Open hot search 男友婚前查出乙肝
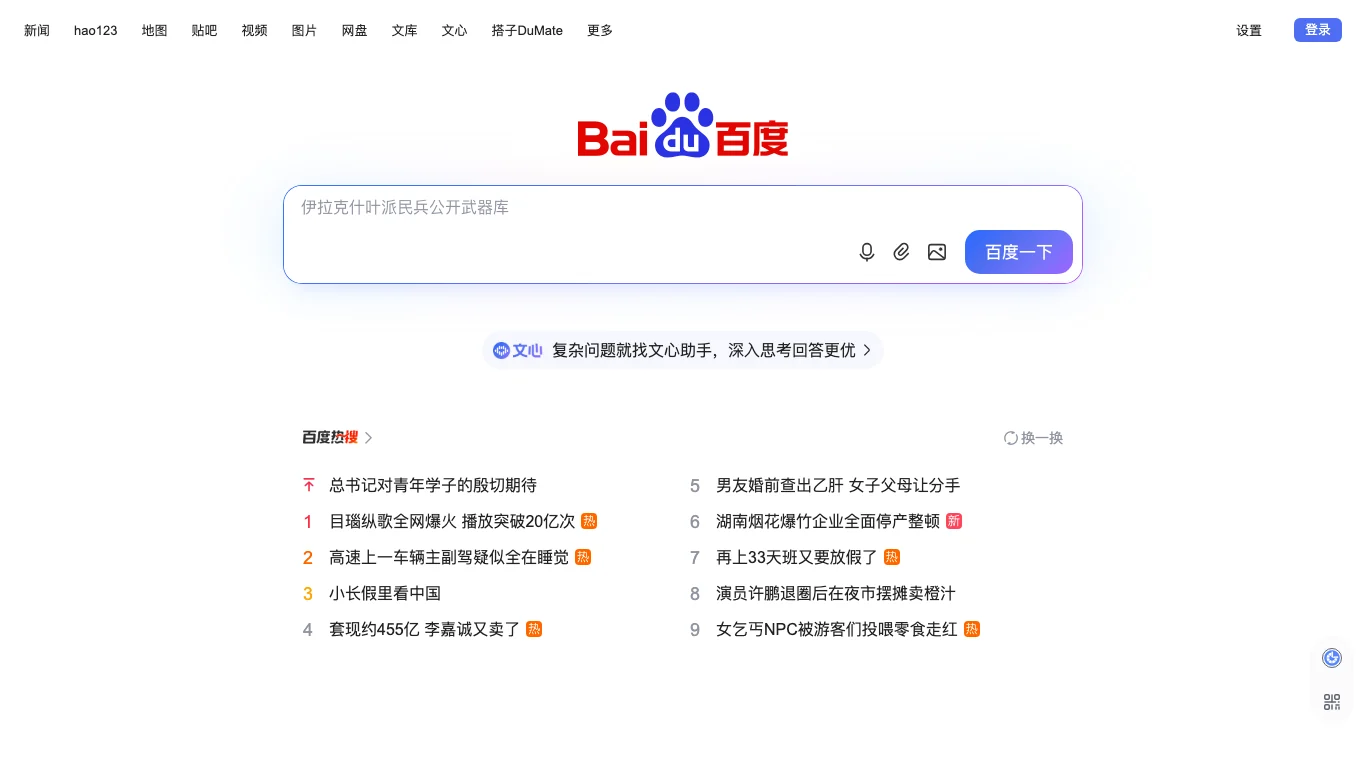 [838, 485]
